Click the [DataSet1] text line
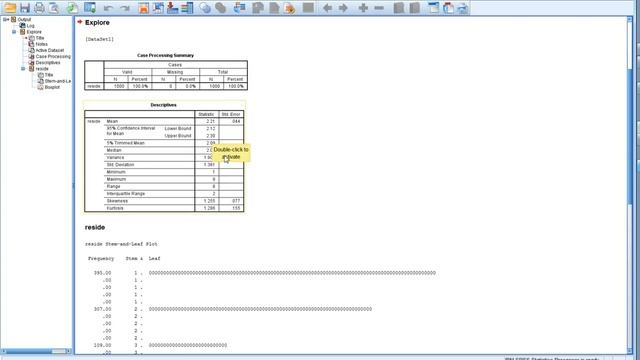Image resolution: width=640 pixels, height=360 pixels. tap(99, 39)
